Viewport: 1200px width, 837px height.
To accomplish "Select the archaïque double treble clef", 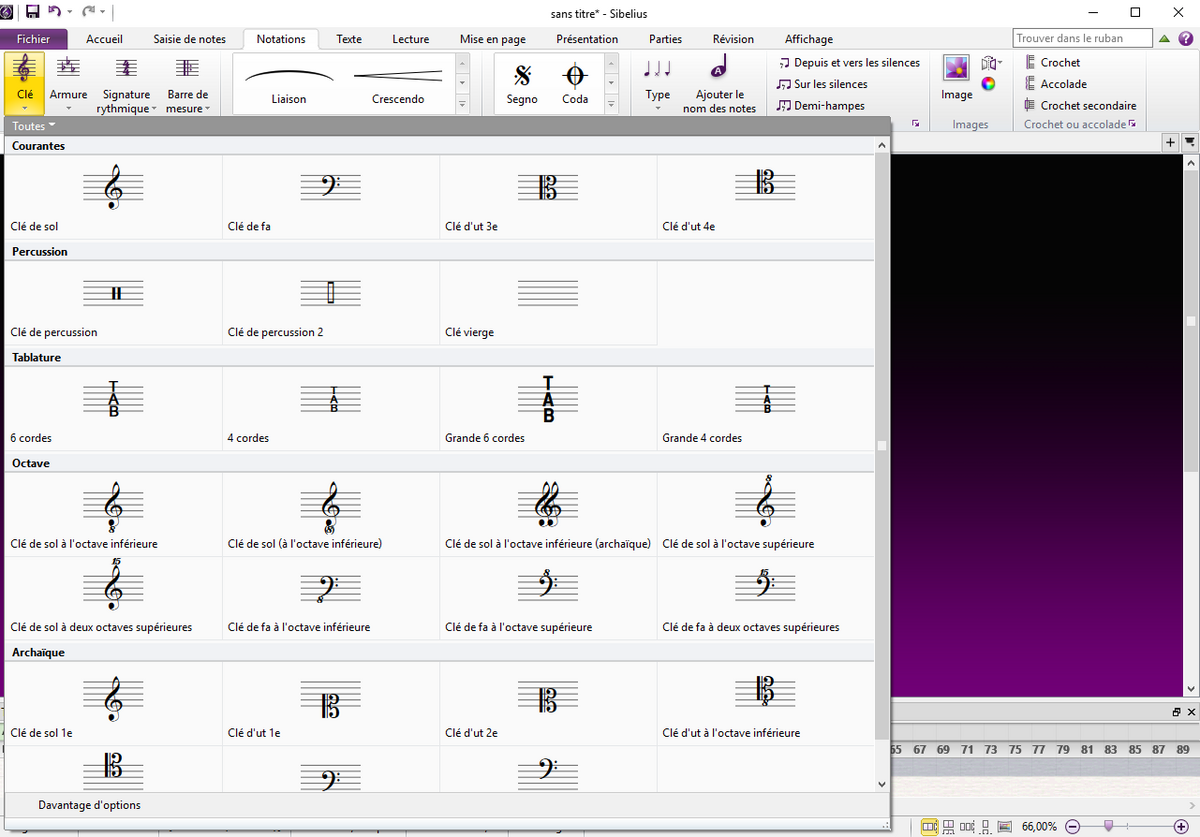I will (x=548, y=514).
